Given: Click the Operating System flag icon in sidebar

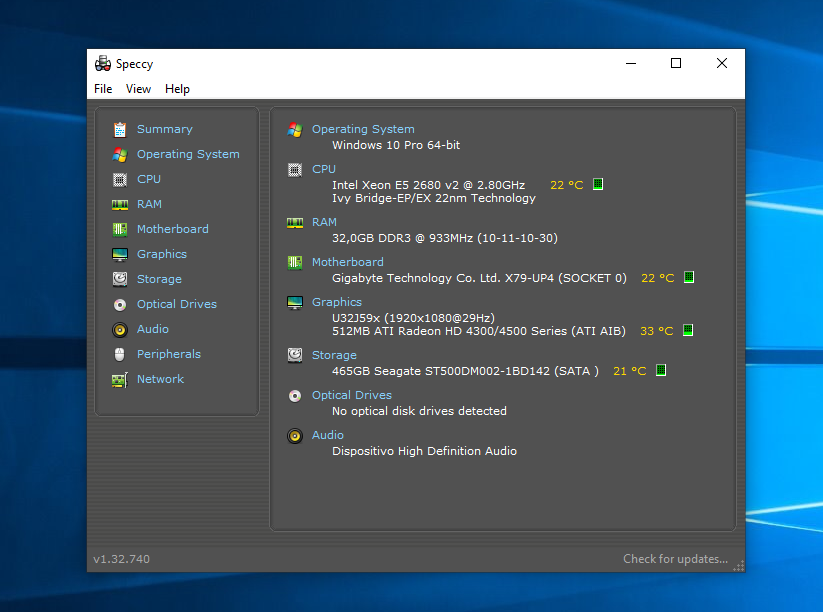Looking at the screenshot, I should pos(120,154).
